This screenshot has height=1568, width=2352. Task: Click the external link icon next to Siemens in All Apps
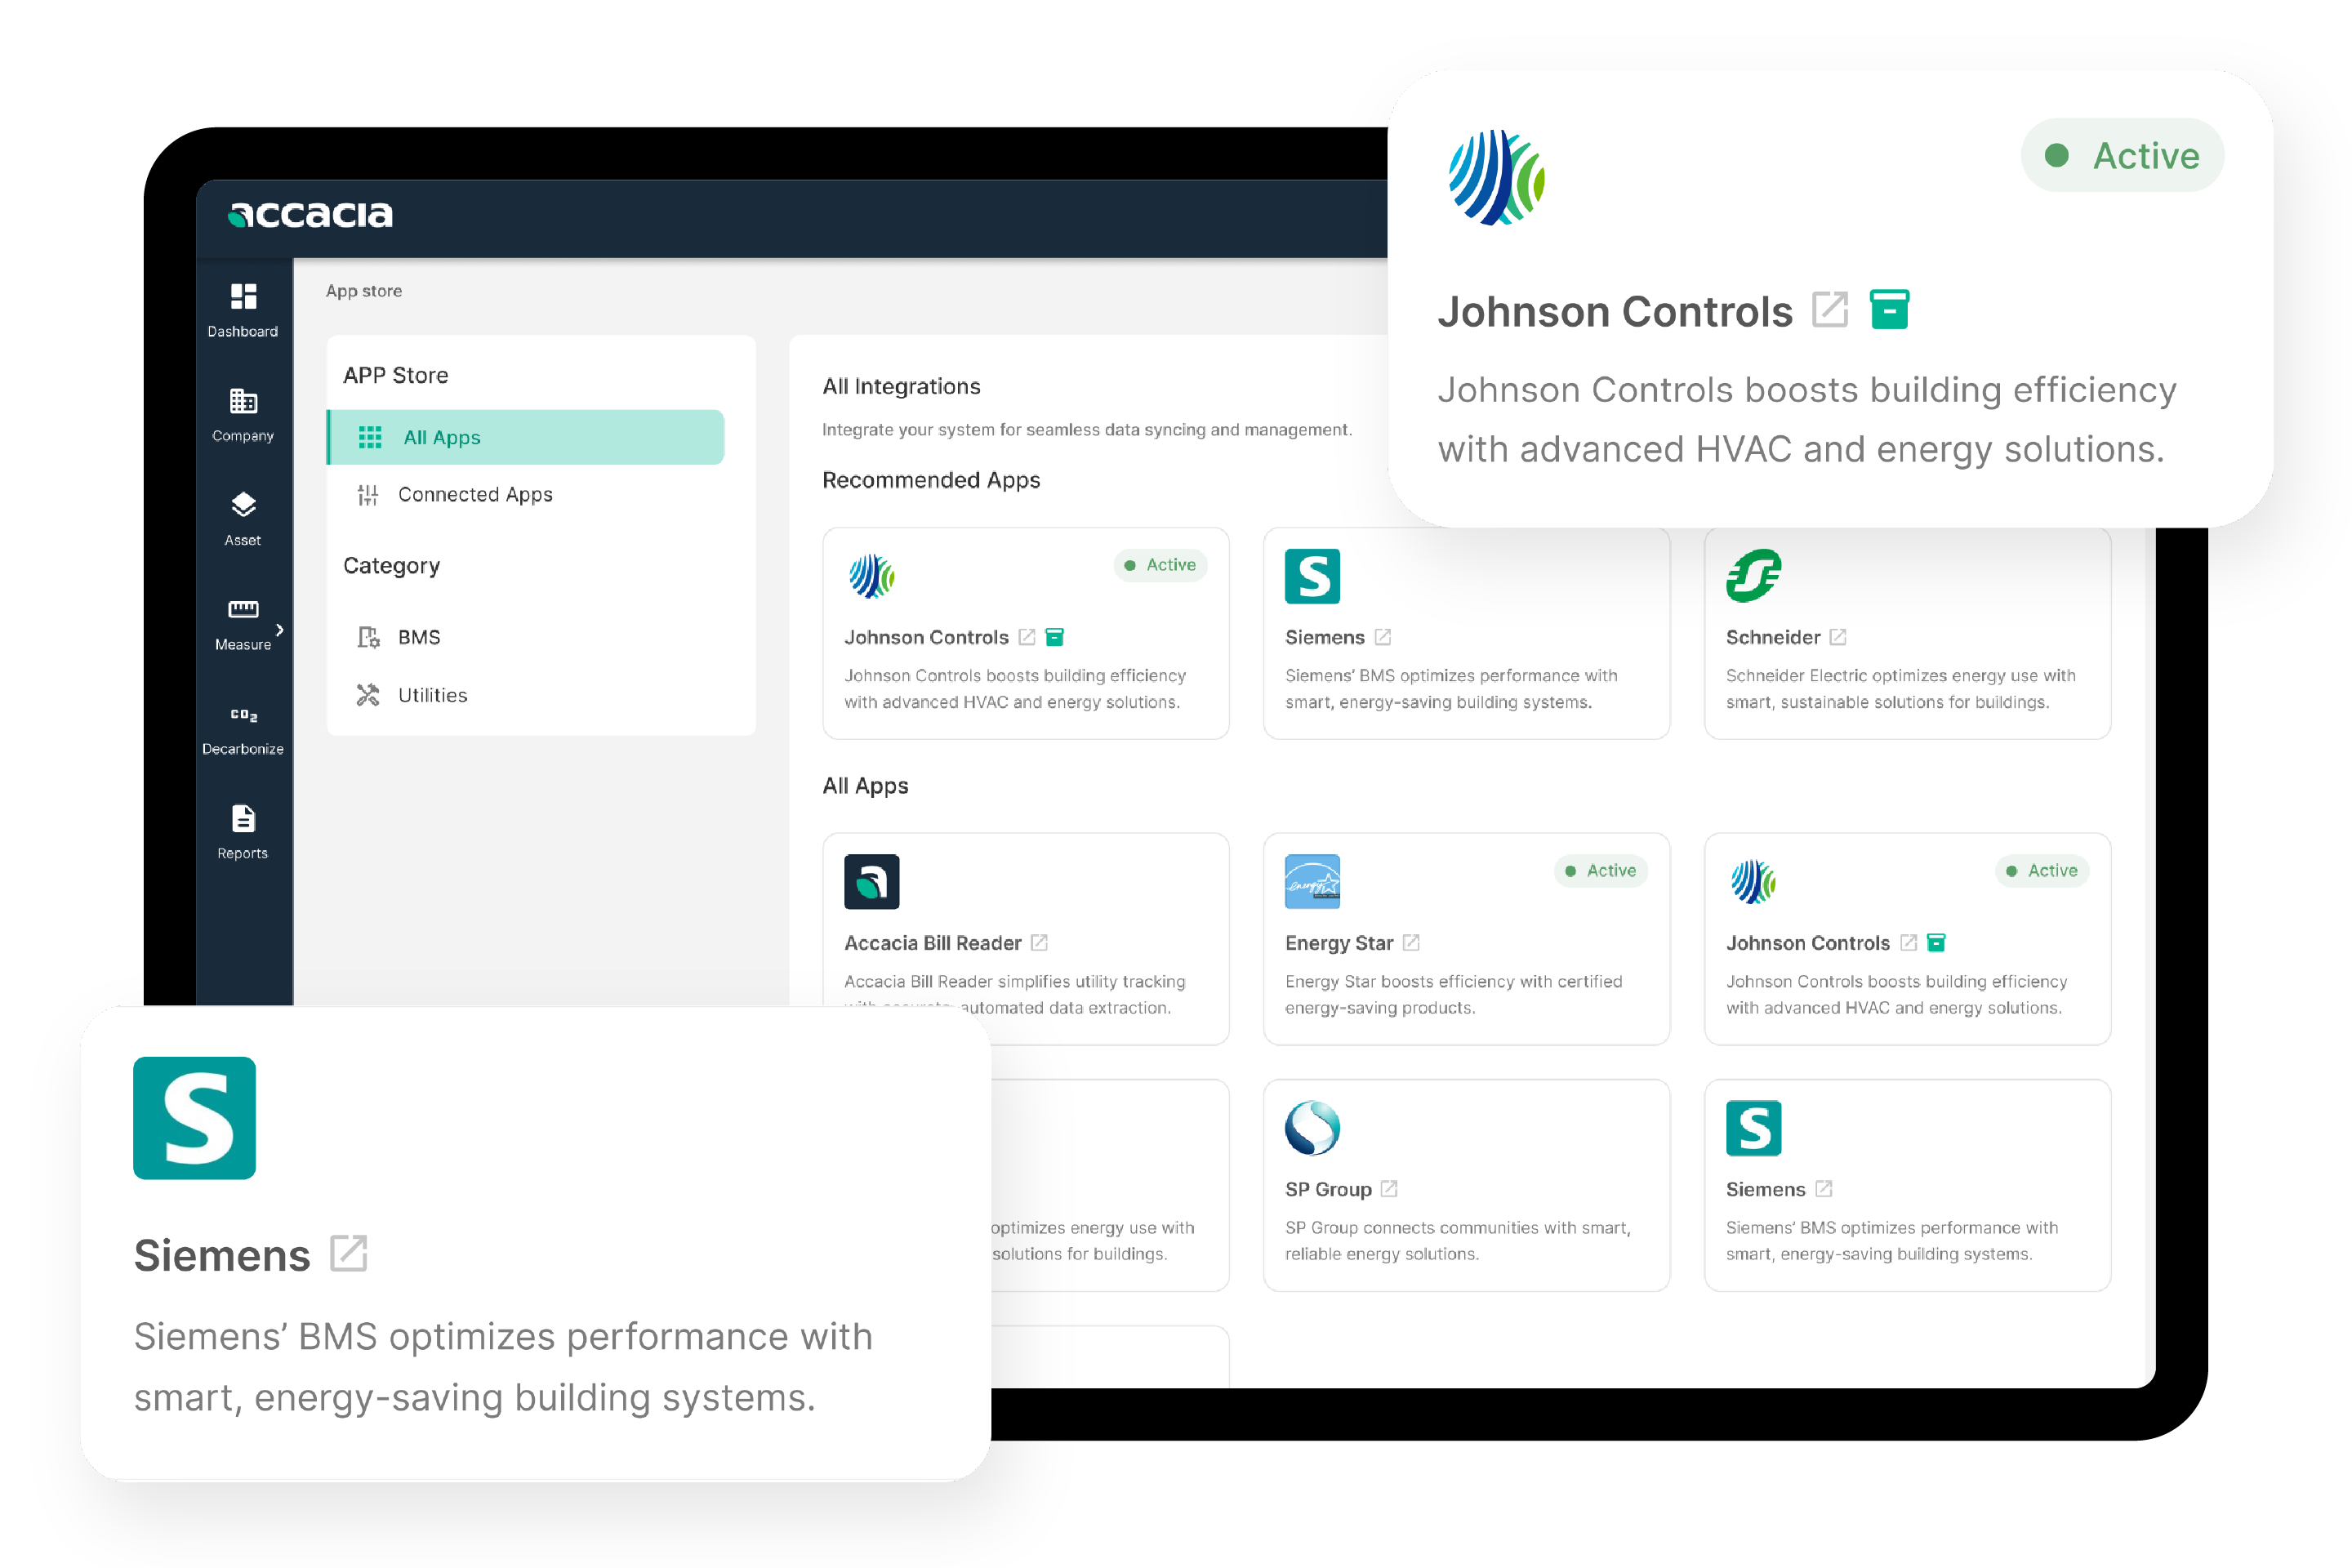point(1824,1189)
